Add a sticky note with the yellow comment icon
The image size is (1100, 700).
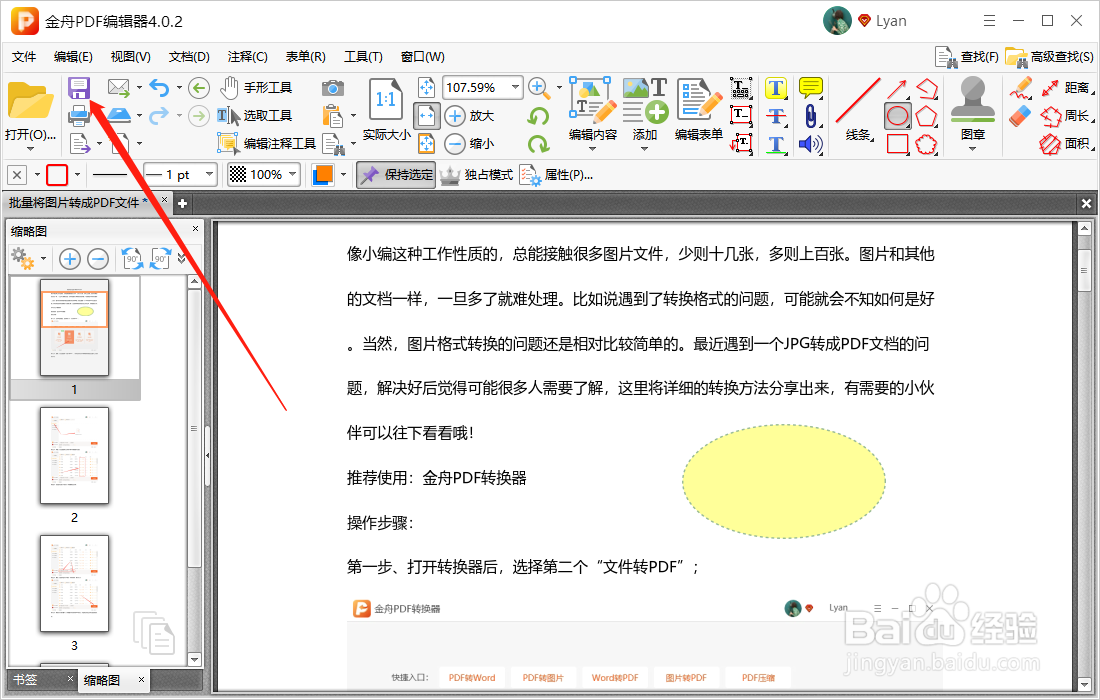pyautogui.click(x=811, y=88)
